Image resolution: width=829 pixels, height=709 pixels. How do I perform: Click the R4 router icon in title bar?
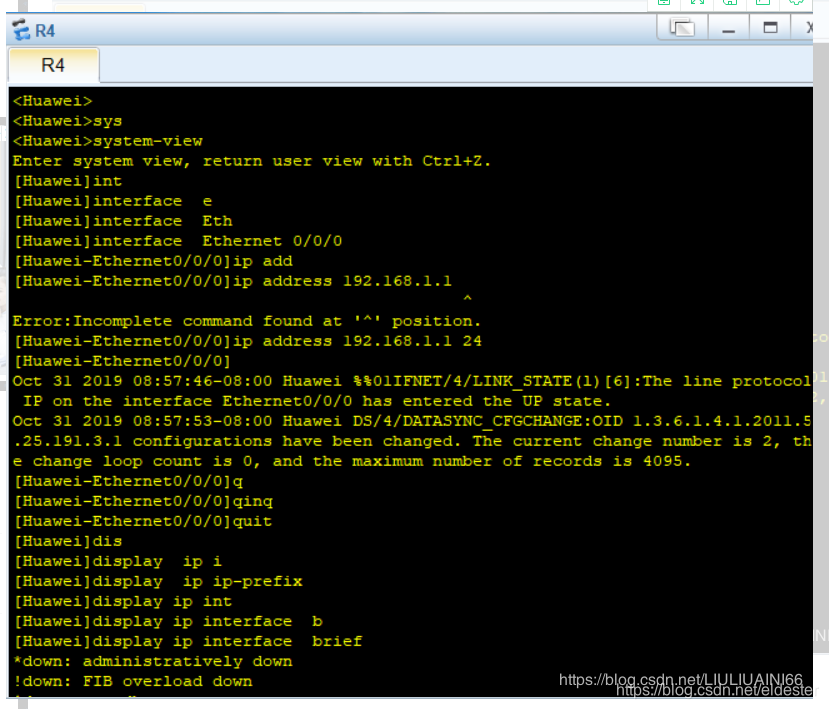[21, 30]
